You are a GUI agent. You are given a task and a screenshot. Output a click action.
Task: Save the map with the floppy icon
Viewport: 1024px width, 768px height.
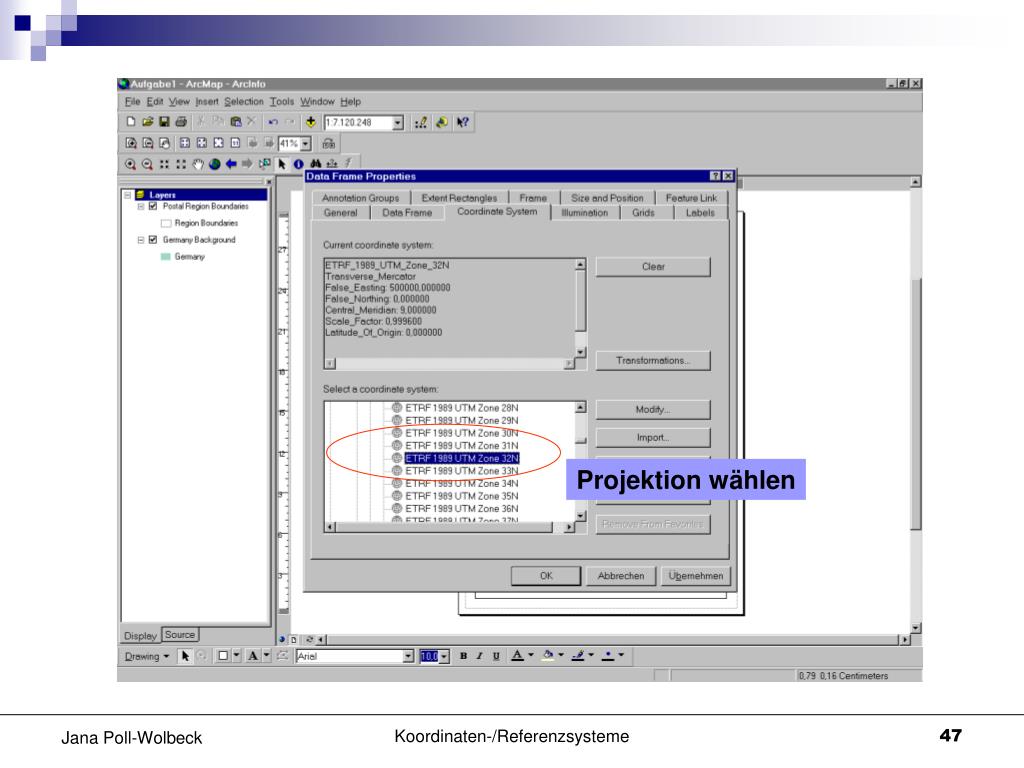coord(164,122)
